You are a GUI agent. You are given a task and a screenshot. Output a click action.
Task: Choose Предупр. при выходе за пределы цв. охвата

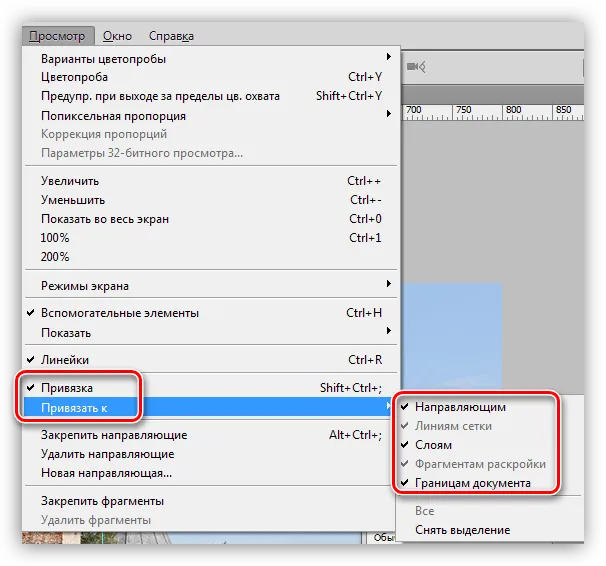[211, 96]
